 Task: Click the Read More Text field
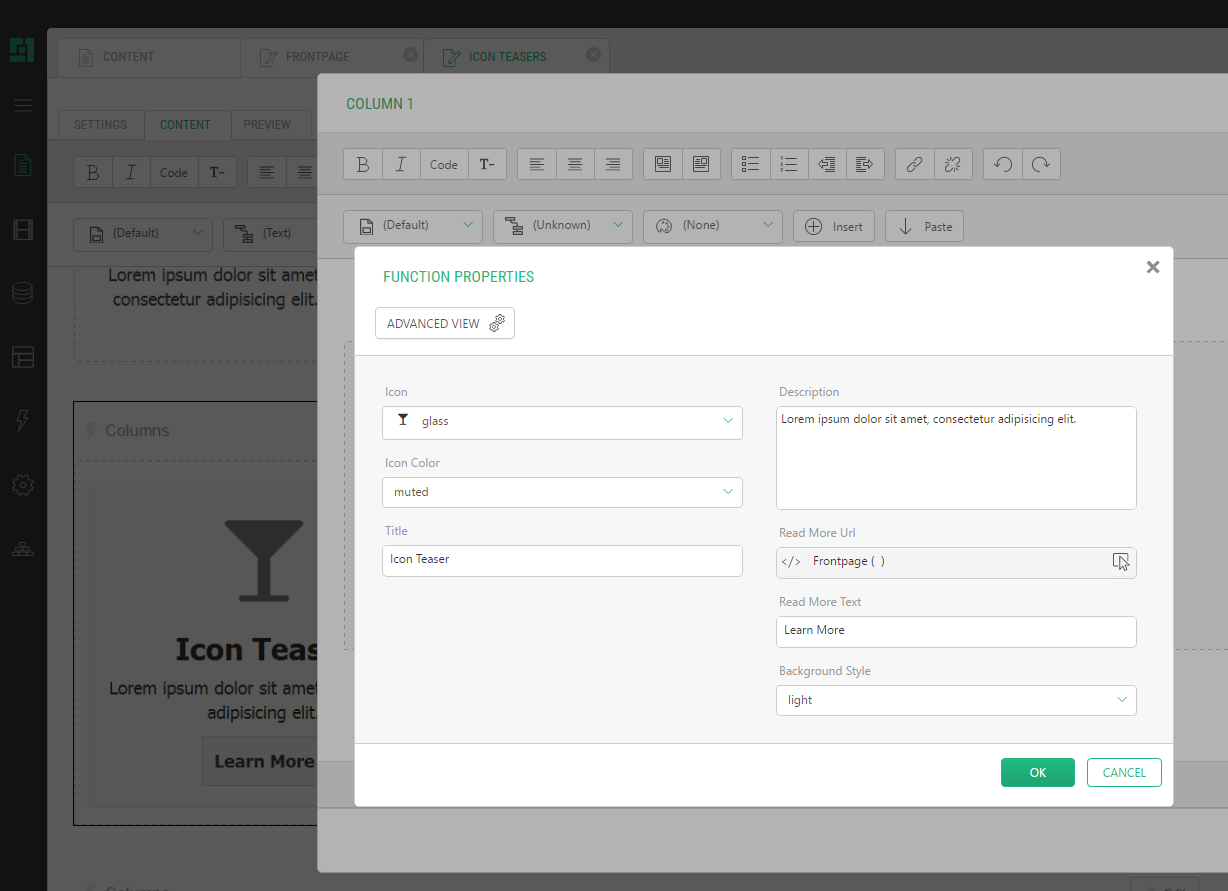click(x=955, y=631)
